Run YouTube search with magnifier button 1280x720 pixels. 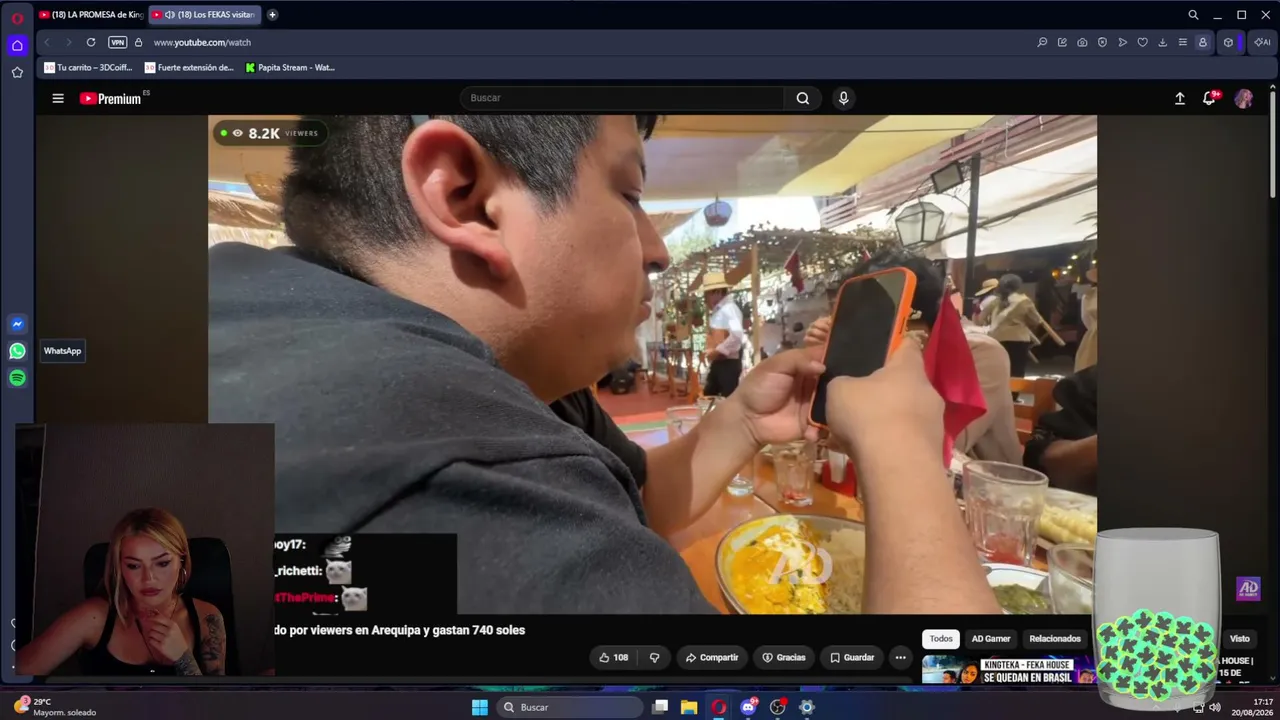point(803,98)
